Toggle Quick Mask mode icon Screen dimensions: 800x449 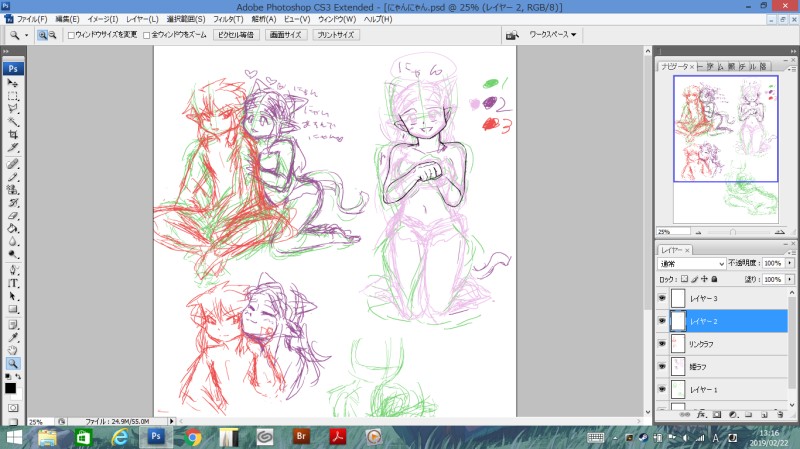pyautogui.click(x=13, y=408)
